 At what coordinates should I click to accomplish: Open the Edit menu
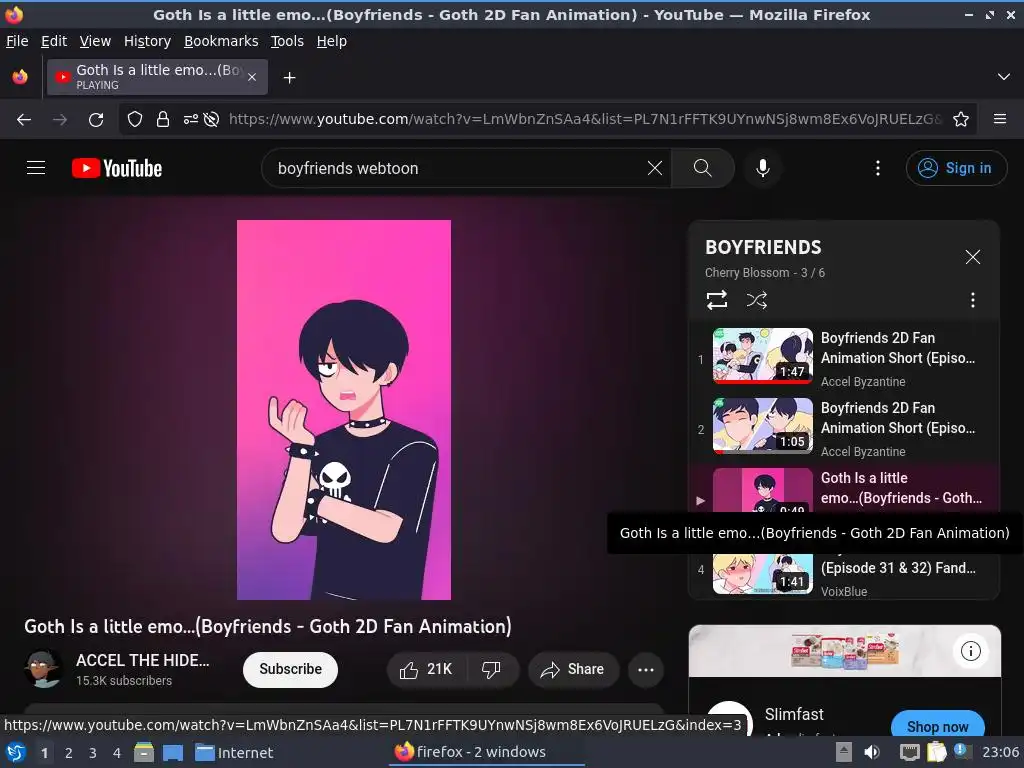(54, 41)
